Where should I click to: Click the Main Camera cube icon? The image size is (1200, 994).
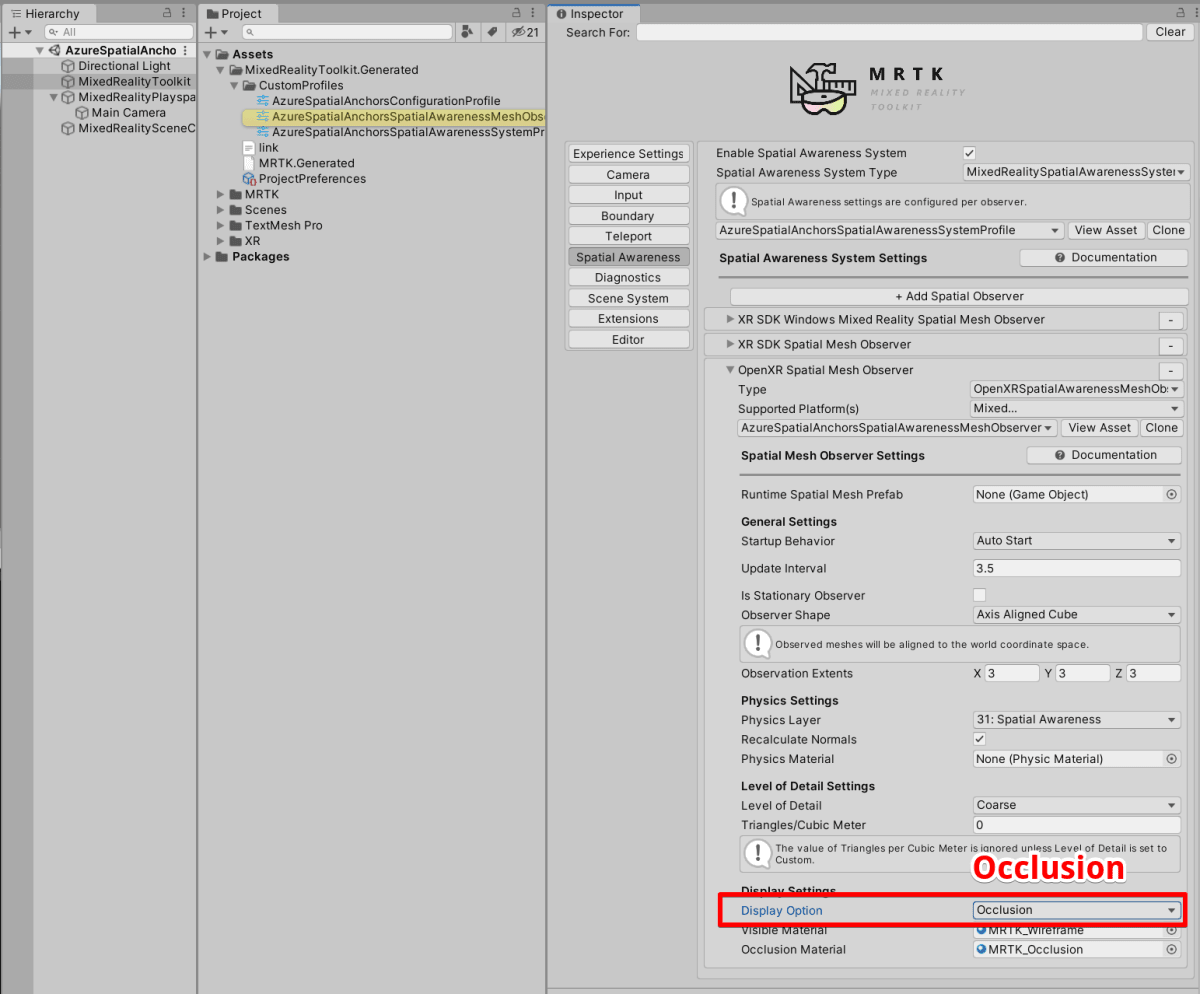(x=82, y=113)
